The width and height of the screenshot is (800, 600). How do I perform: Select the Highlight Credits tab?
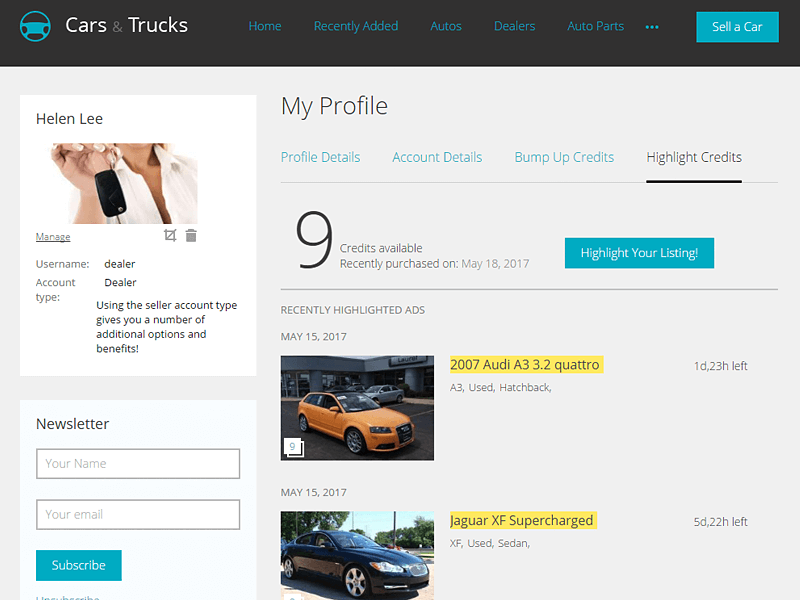694,157
